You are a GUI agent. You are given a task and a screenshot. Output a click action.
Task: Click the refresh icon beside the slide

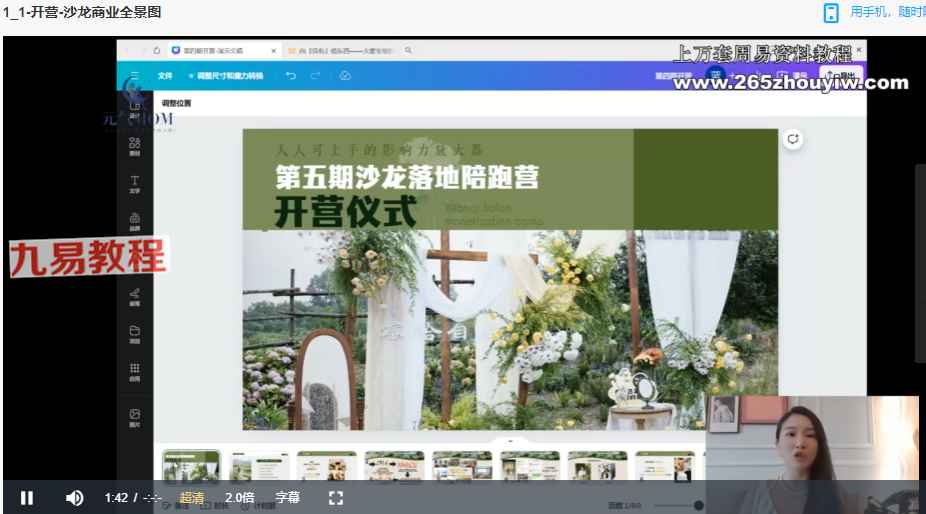793,140
